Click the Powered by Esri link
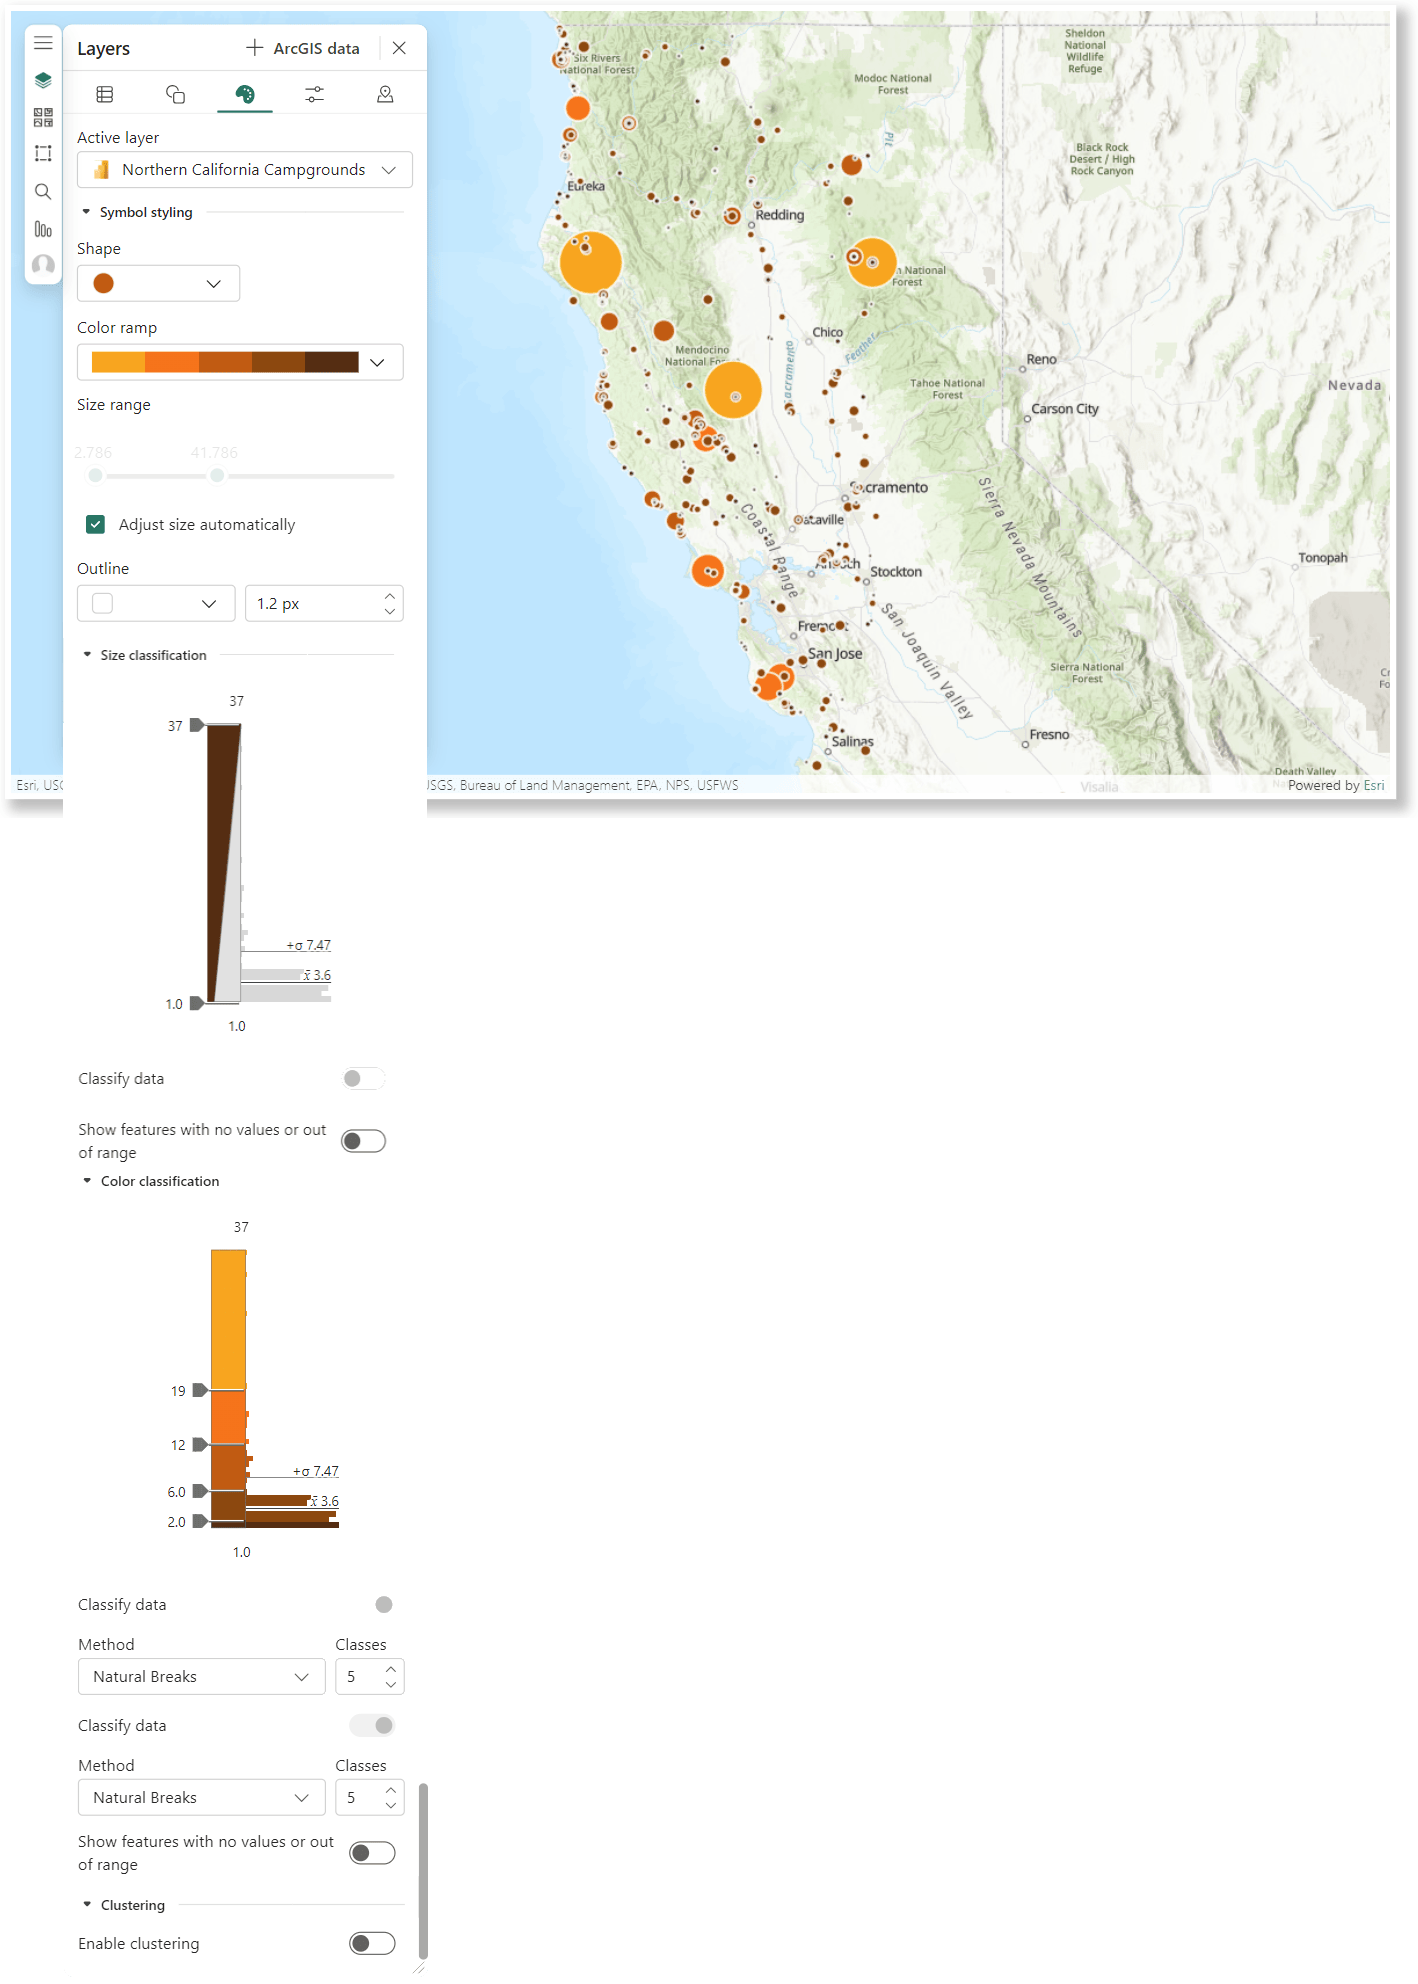Image resolution: width=1418 pixels, height=1984 pixels. [x=1336, y=785]
